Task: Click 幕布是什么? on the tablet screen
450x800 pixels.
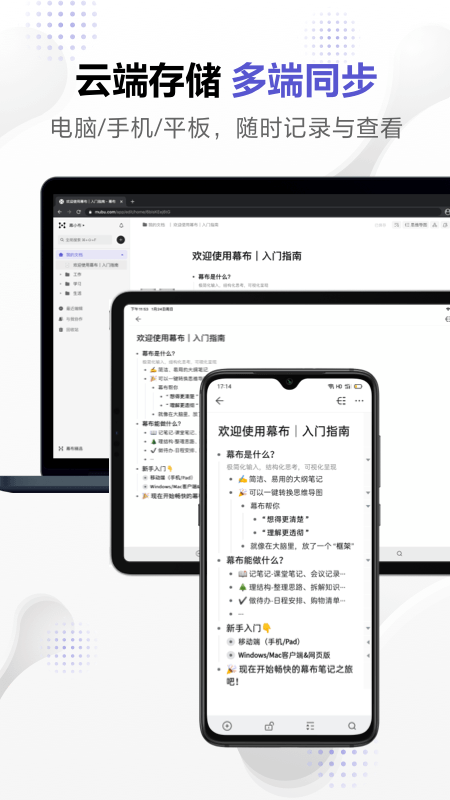Action: [x=159, y=354]
